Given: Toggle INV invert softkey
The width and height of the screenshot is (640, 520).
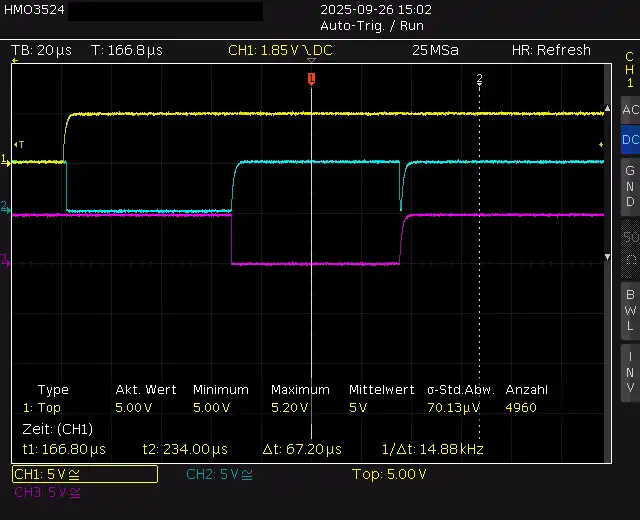Looking at the screenshot, I should 630,371.
